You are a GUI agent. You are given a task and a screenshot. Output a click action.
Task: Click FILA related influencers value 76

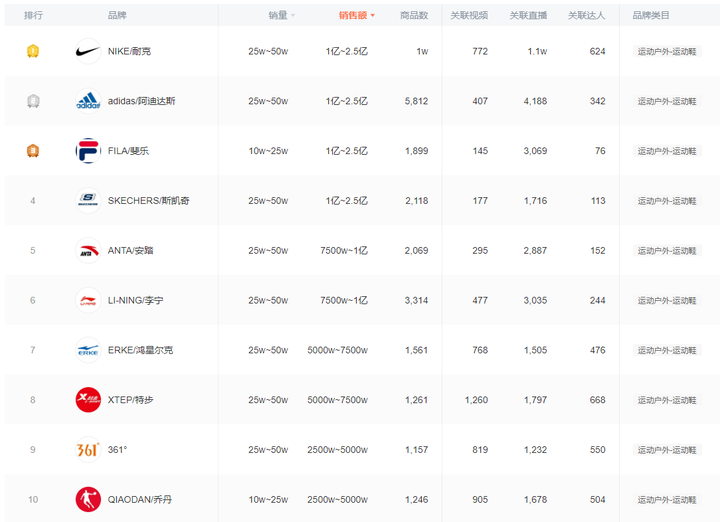click(x=600, y=151)
